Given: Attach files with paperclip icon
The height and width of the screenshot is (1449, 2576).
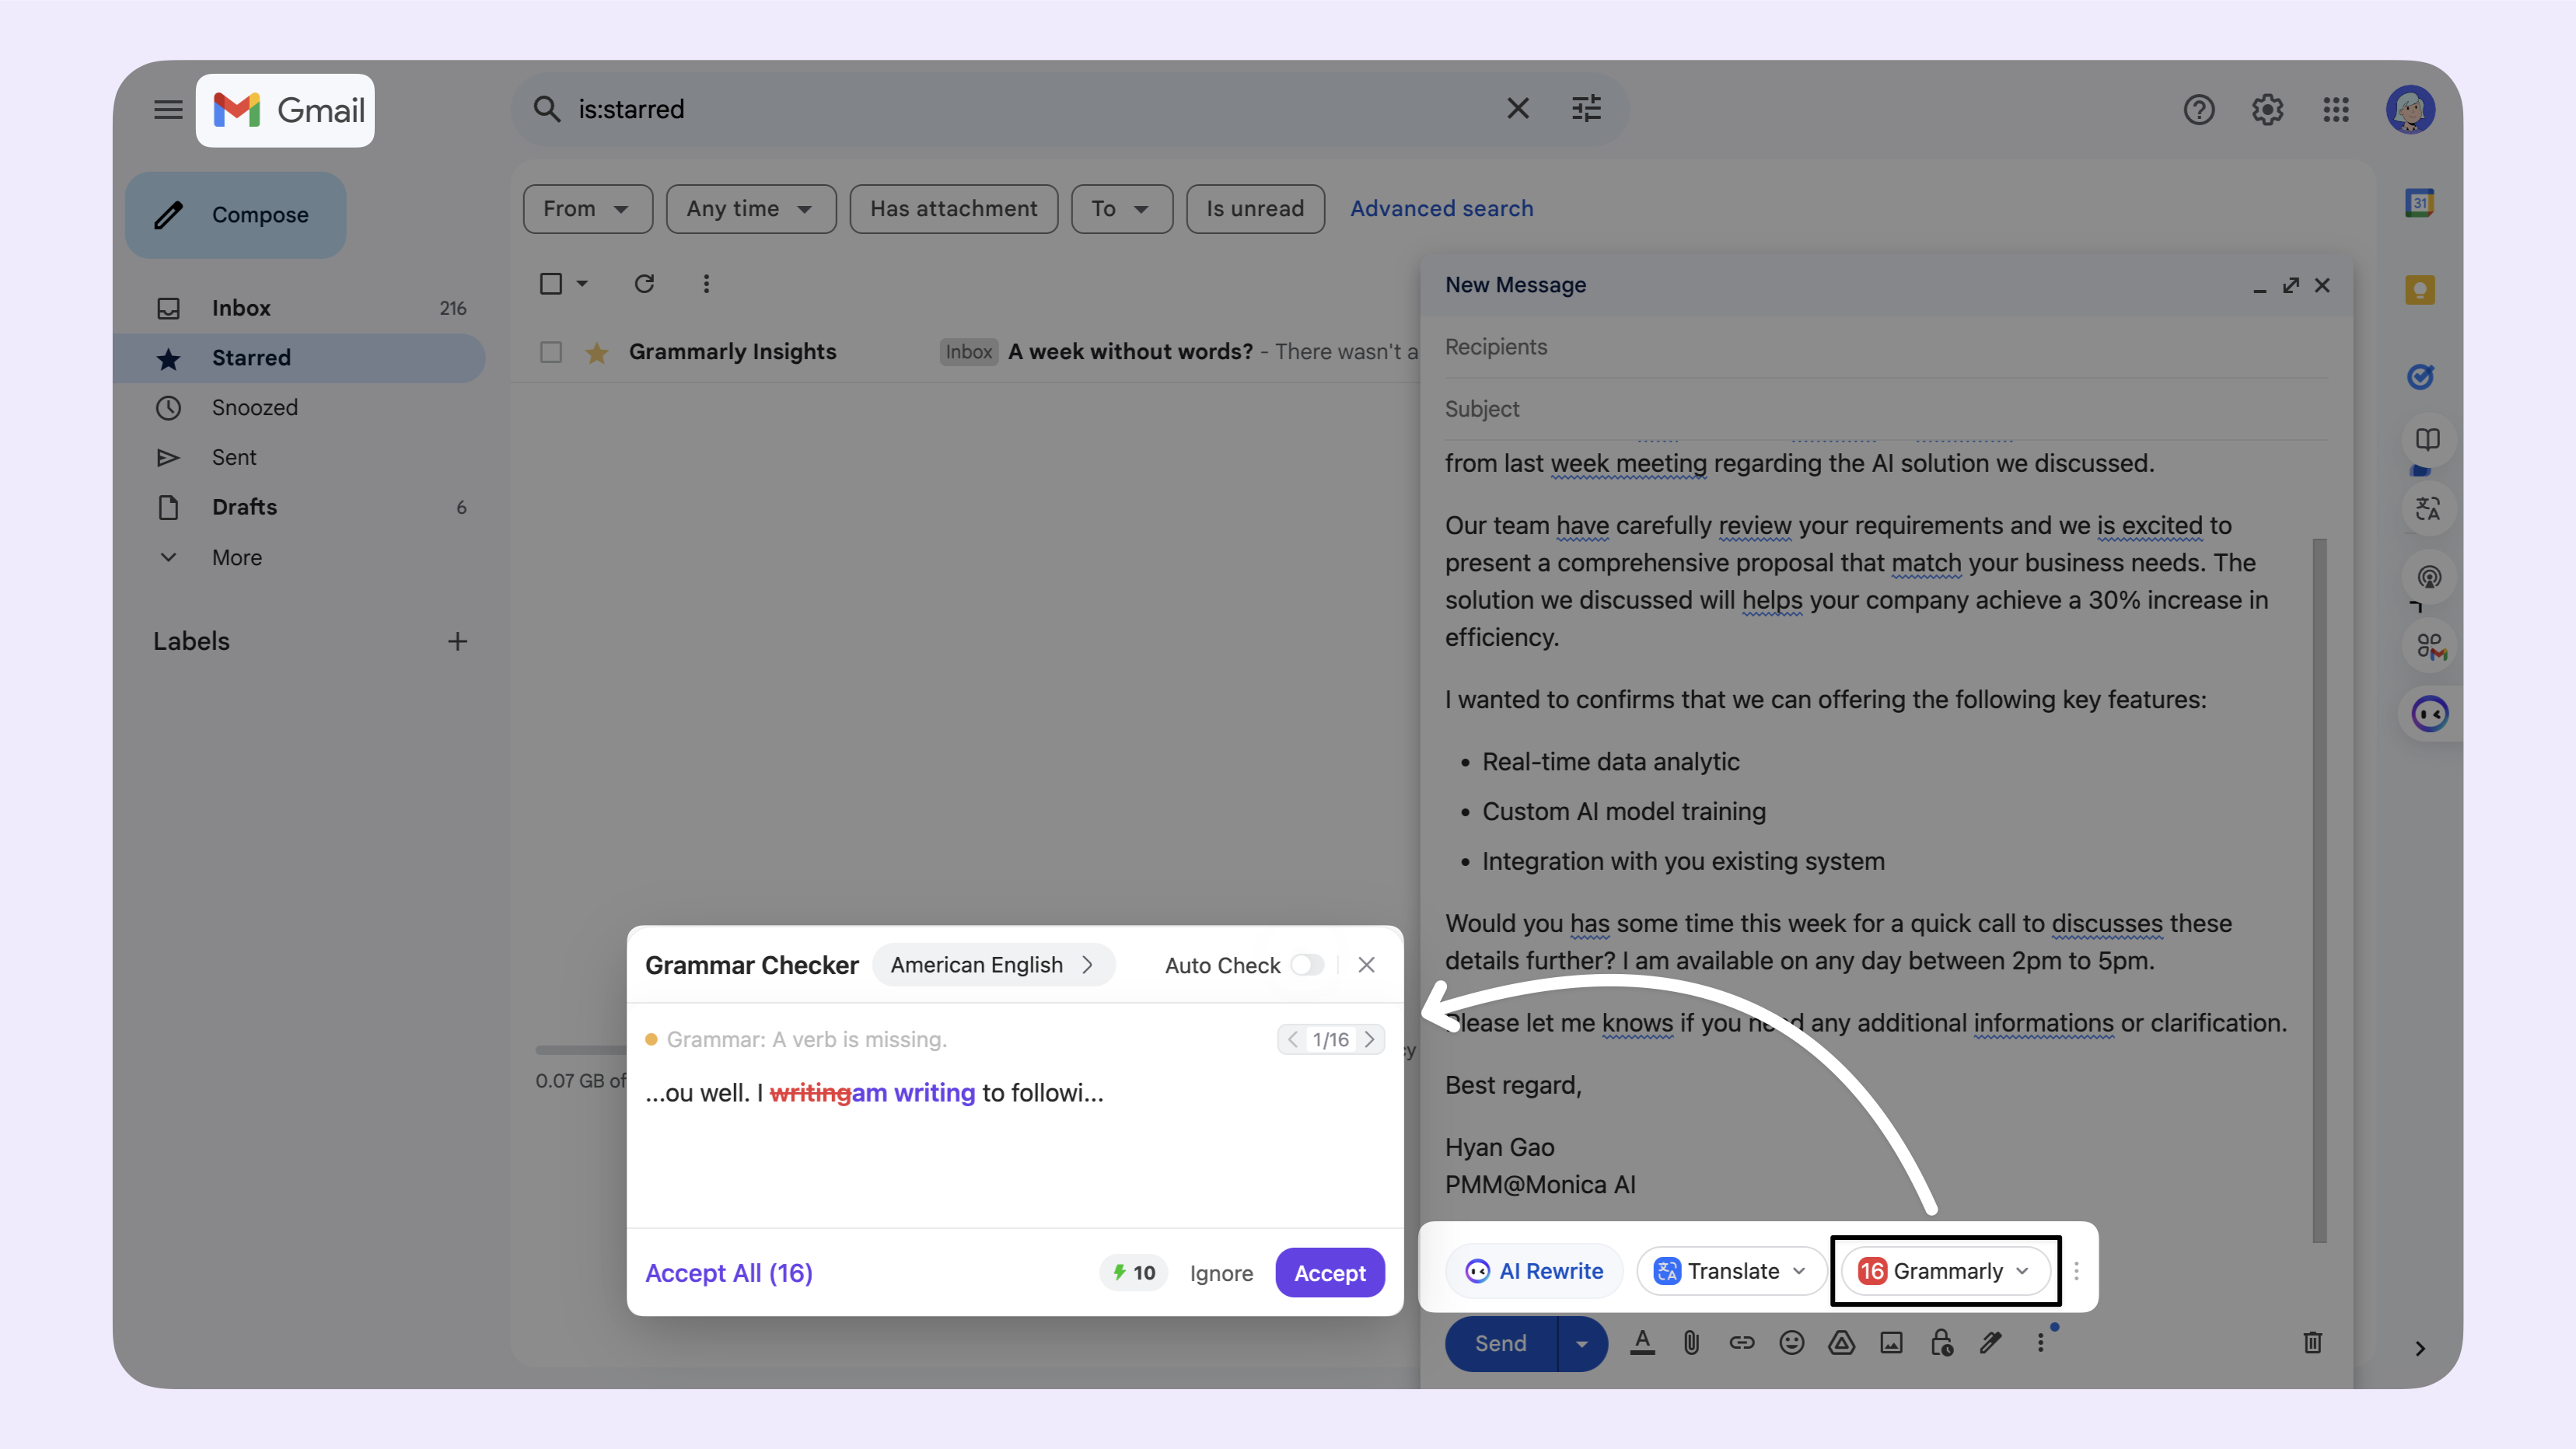Looking at the screenshot, I should [1691, 1343].
